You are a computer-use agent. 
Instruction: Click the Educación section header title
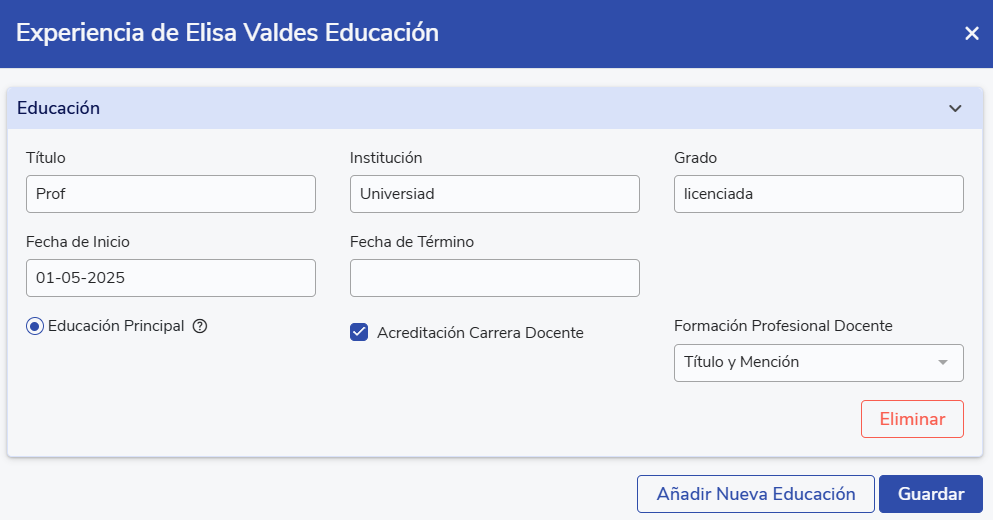[x=59, y=108]
